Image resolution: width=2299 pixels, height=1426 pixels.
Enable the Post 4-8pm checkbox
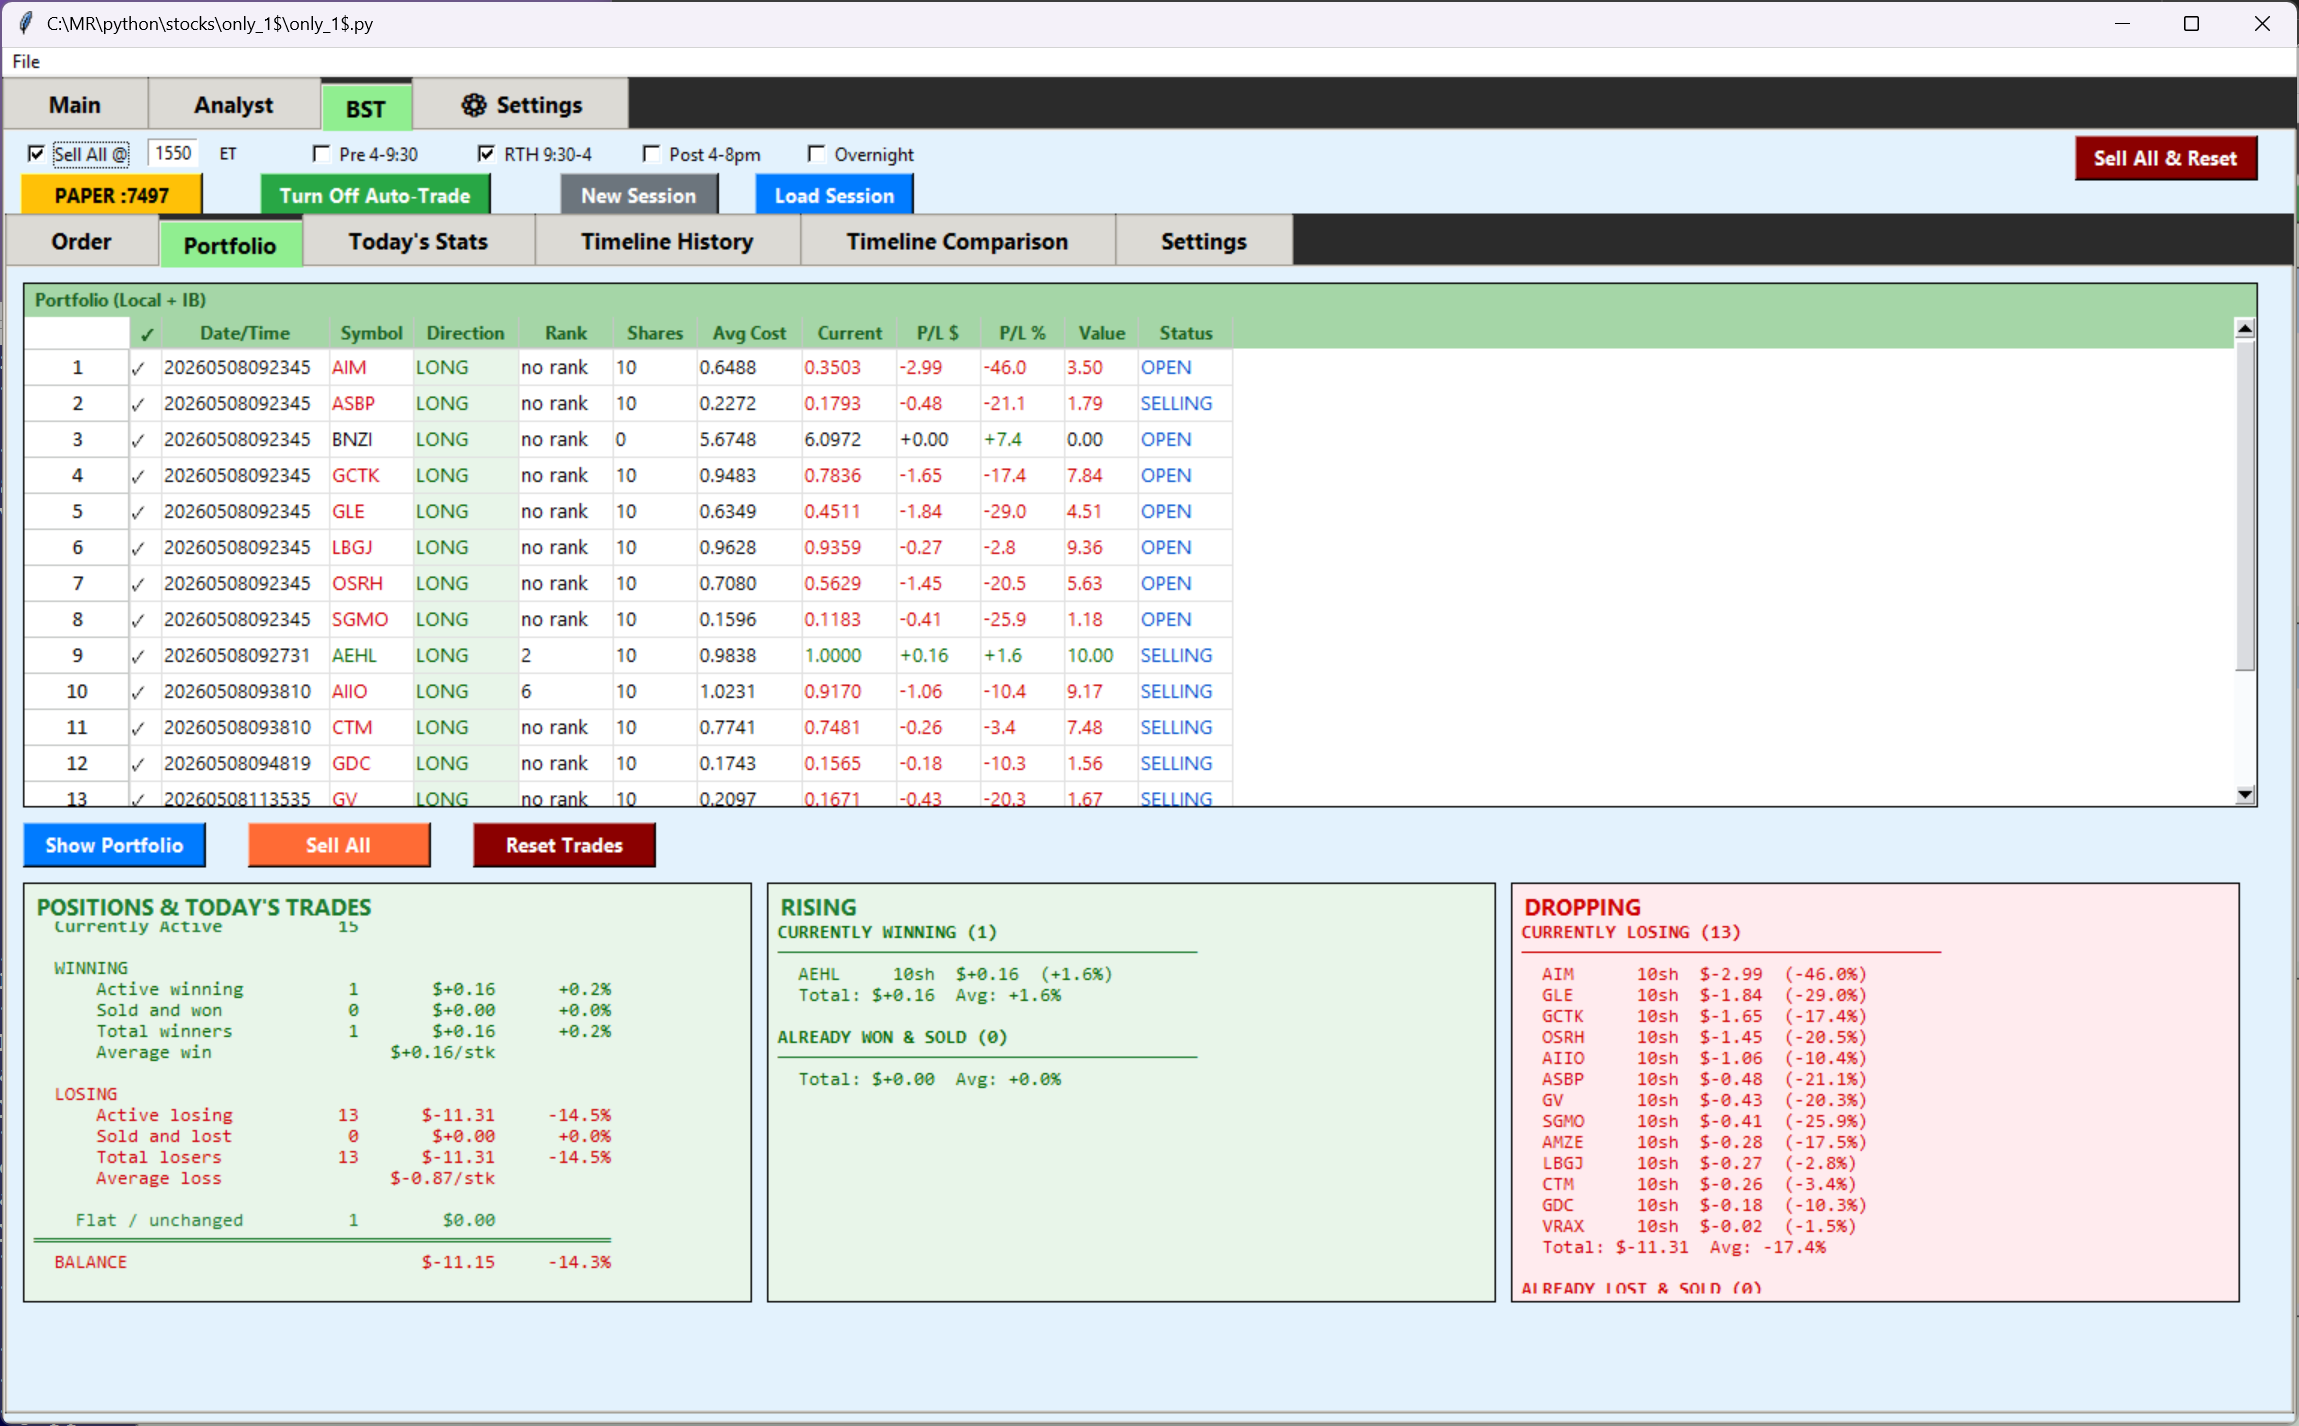point(651,154)
